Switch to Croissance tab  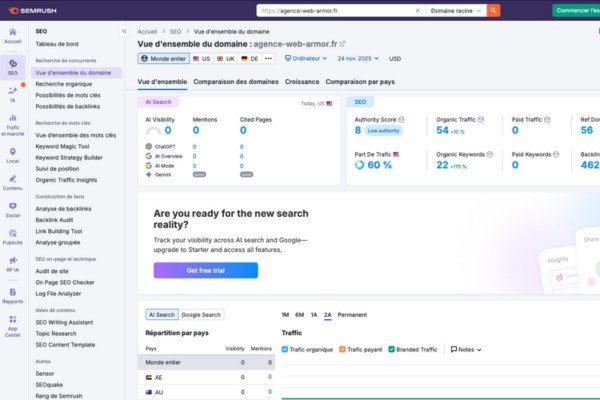(302, 82)
